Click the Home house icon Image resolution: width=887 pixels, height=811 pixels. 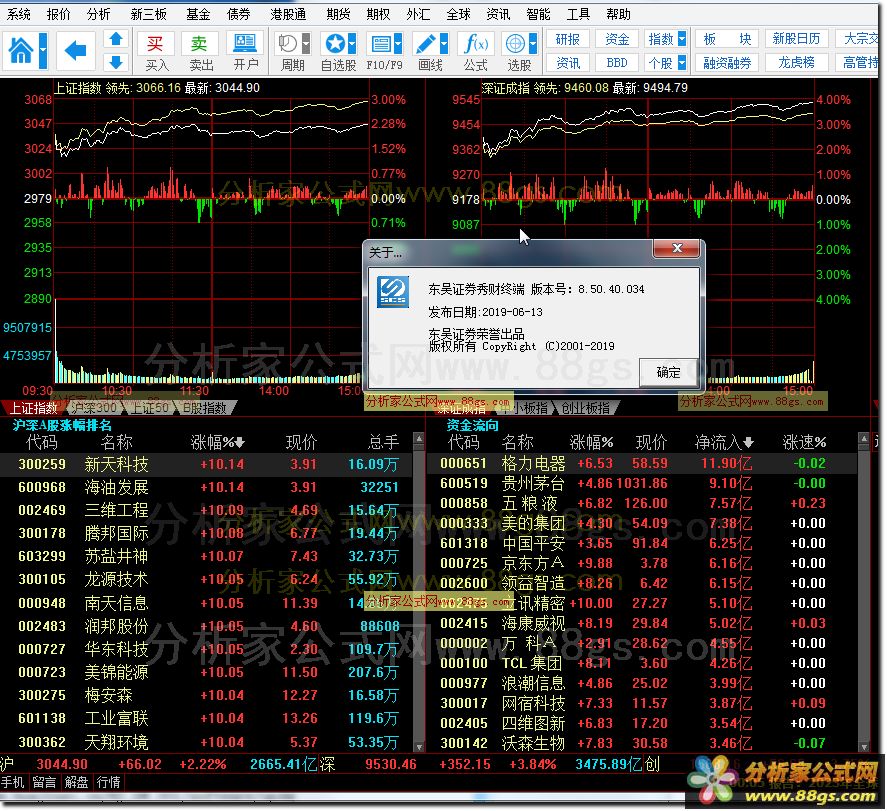(x=21, y=50)
